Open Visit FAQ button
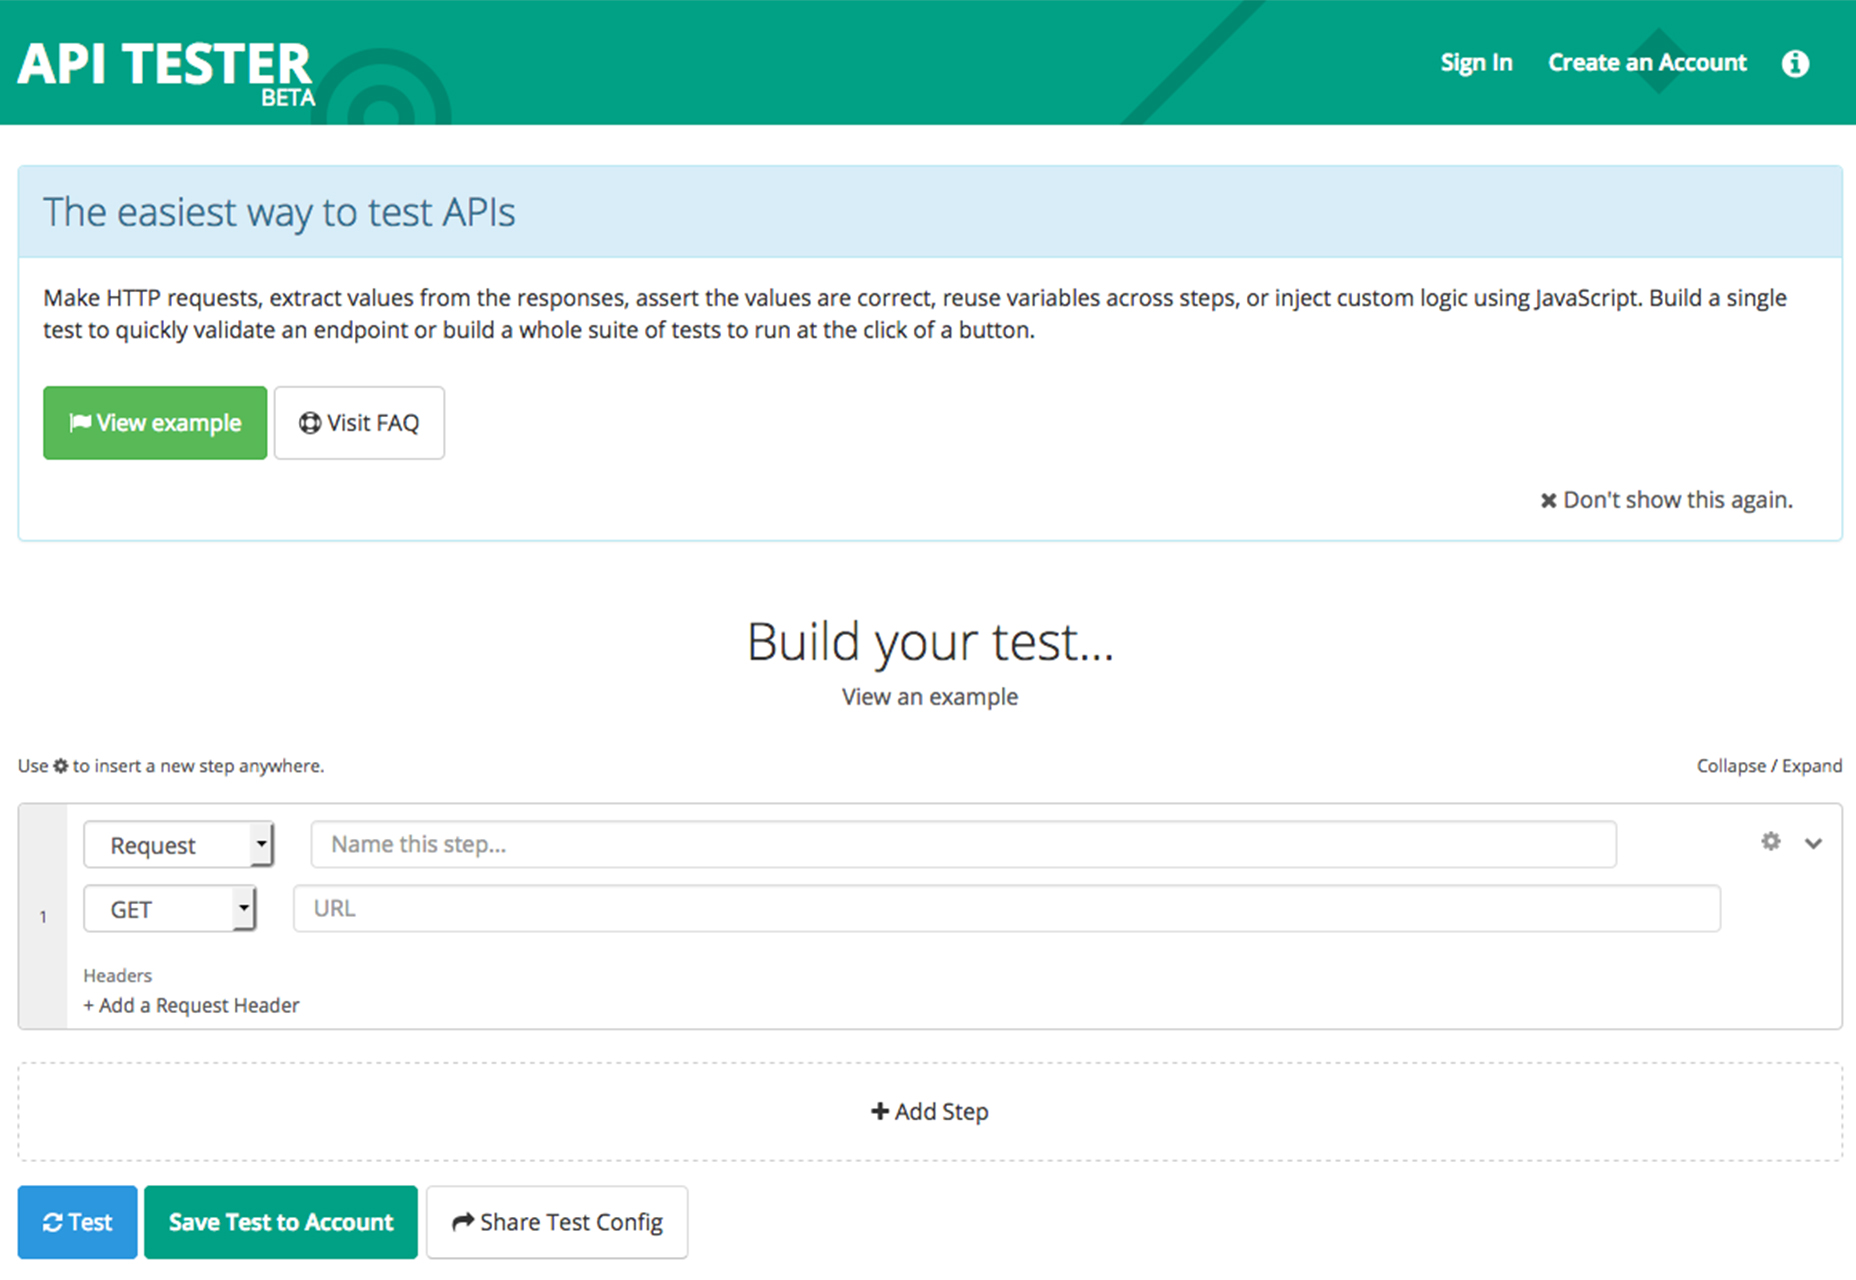Image resolution: width=1856 pixels, height=1280 pixels. (359, 423)
